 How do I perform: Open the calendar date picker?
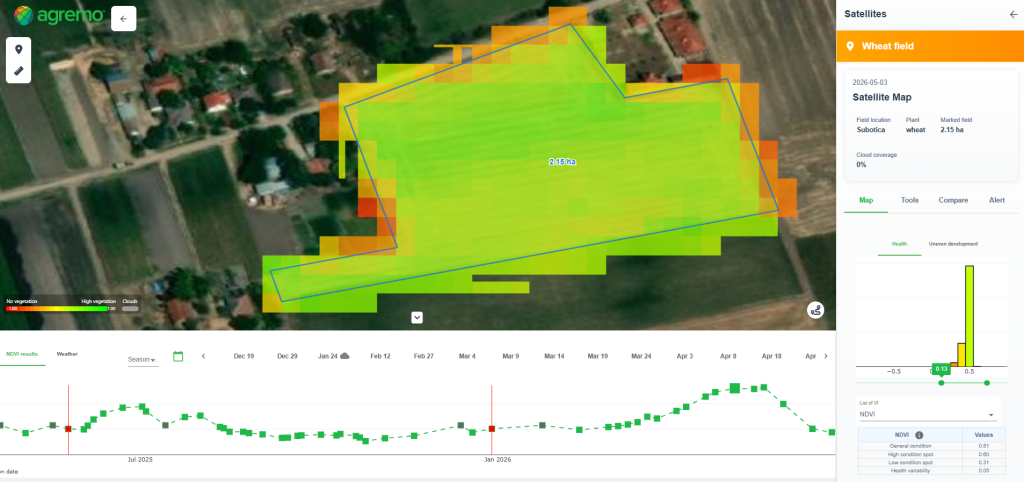click(178, 356)
